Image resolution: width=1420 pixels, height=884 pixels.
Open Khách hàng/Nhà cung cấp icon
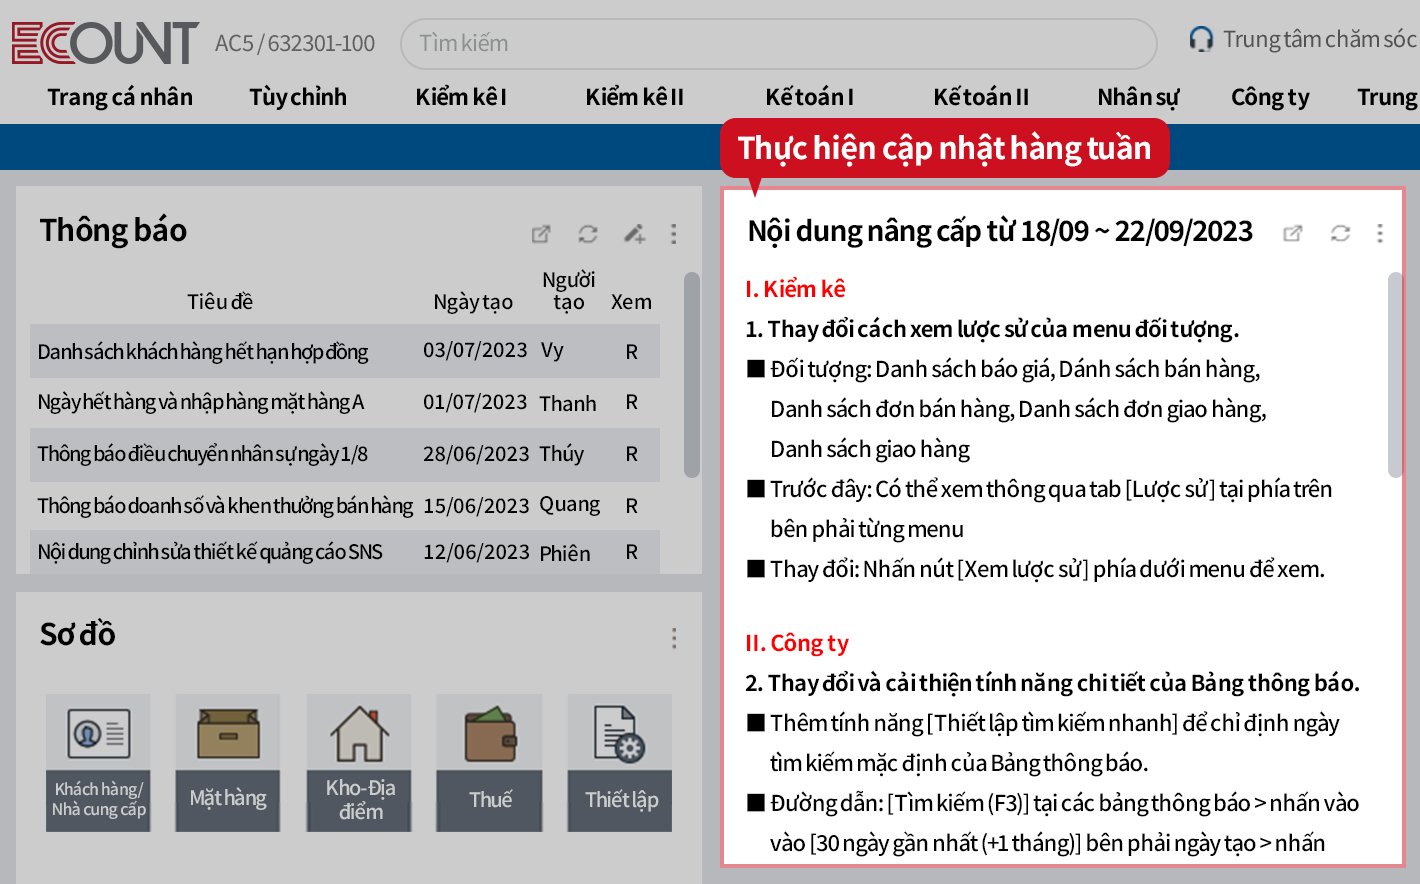pos(98,734)
